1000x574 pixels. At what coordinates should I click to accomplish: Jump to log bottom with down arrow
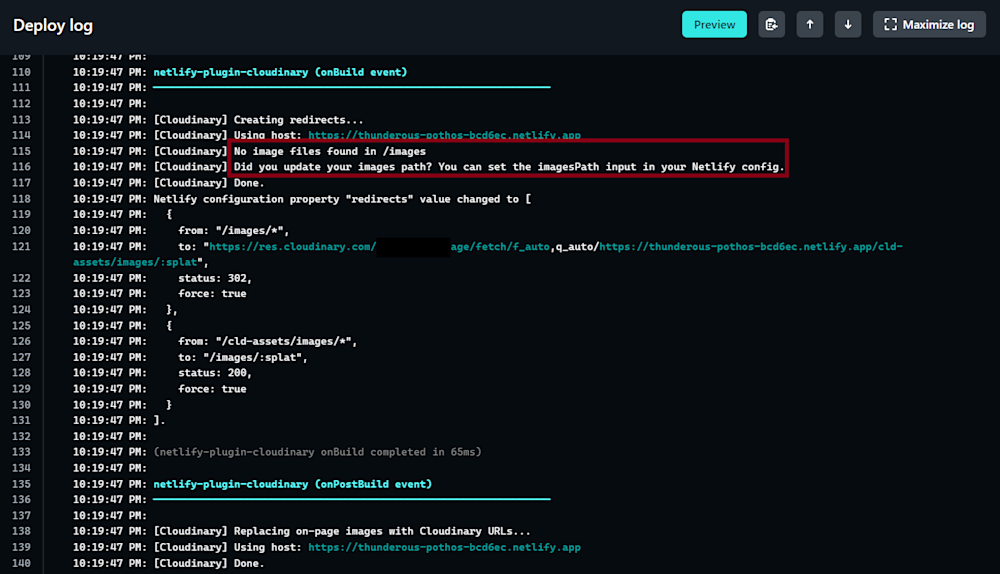[x=847, y=25]
